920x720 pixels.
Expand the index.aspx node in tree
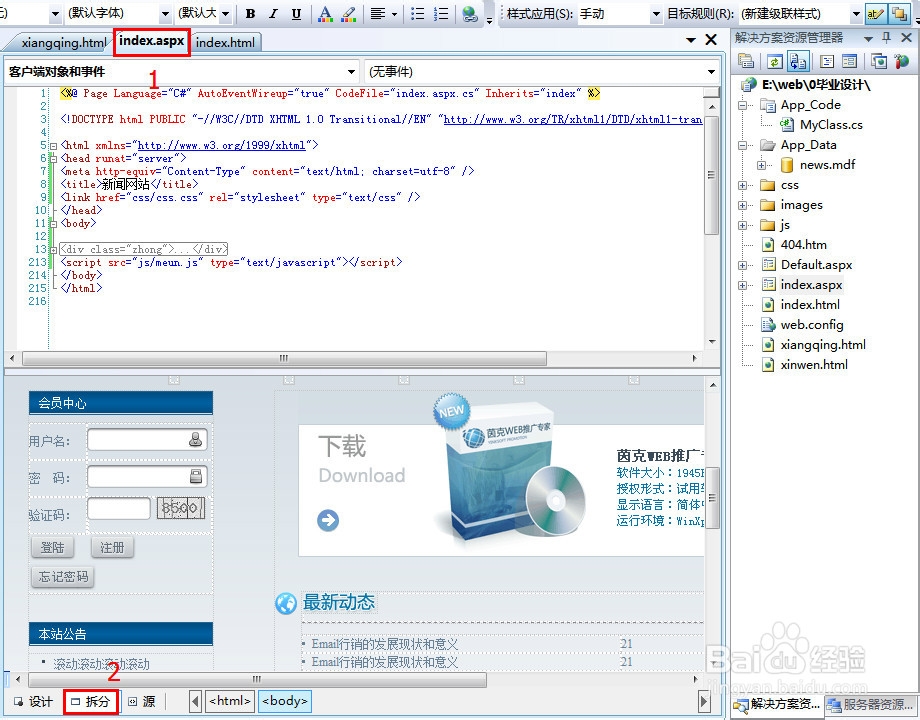(743, 285)
